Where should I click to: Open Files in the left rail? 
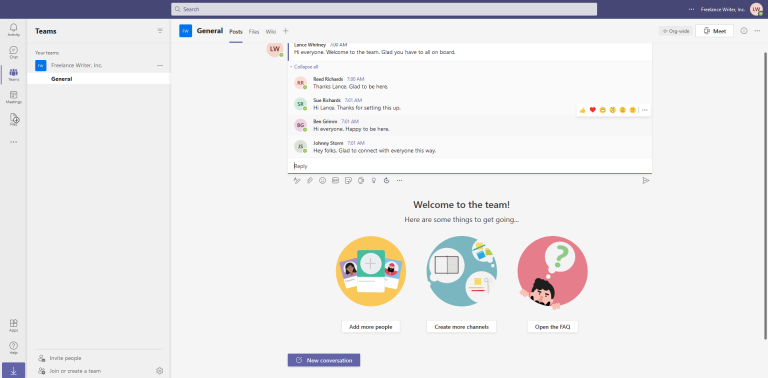[14, 119]
